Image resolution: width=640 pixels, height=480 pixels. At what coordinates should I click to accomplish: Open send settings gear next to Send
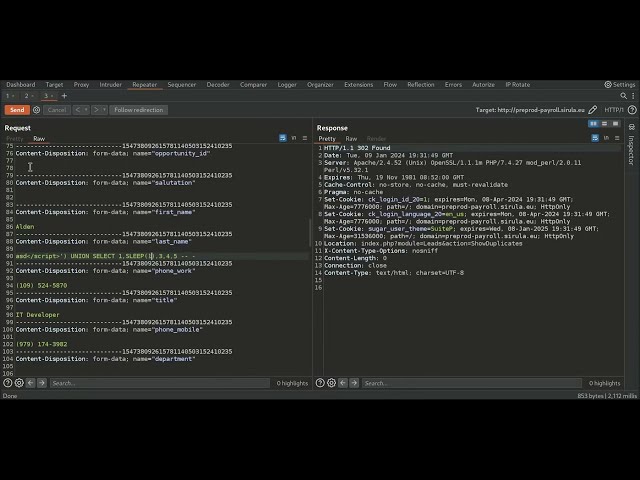coord(36,110)
